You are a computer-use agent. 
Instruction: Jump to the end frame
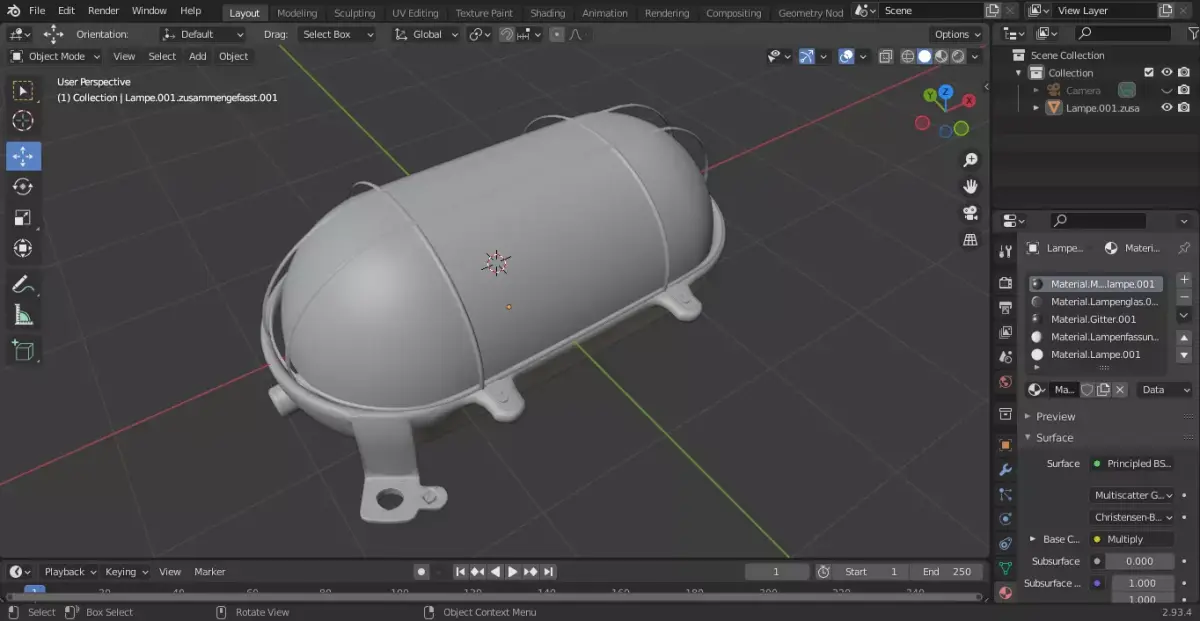coord(549,572)
